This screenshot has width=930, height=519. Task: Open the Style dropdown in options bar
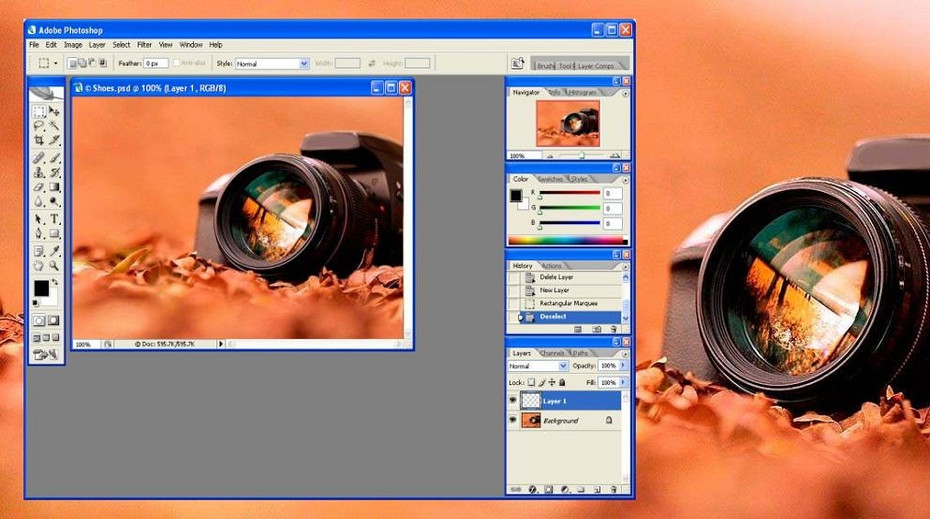tap(304, 63)
